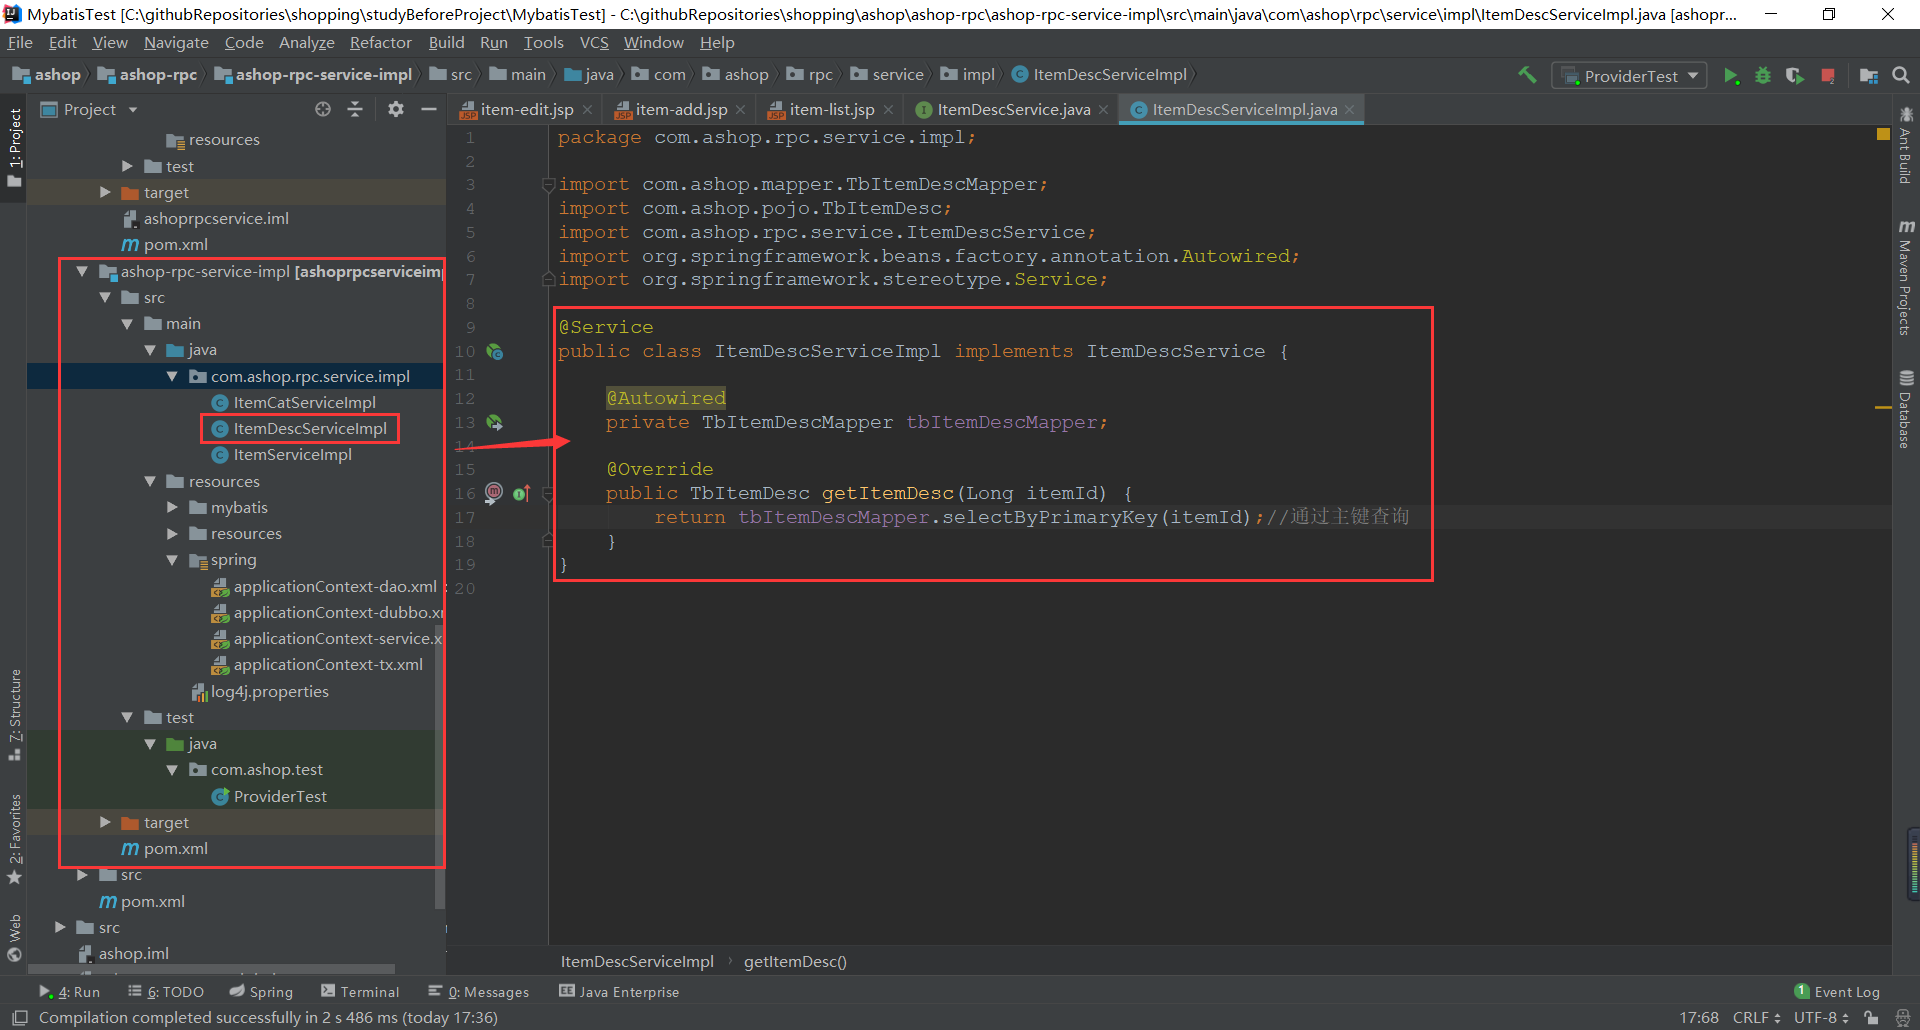Open the Java Enterprise tool window

click(619, 992)
